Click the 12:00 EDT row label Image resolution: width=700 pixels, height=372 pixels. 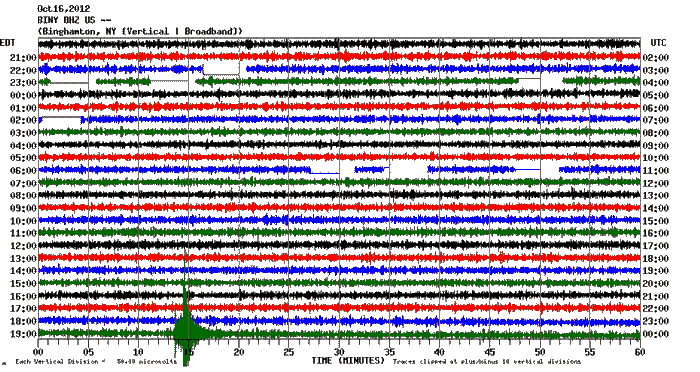tap(23, 246)
